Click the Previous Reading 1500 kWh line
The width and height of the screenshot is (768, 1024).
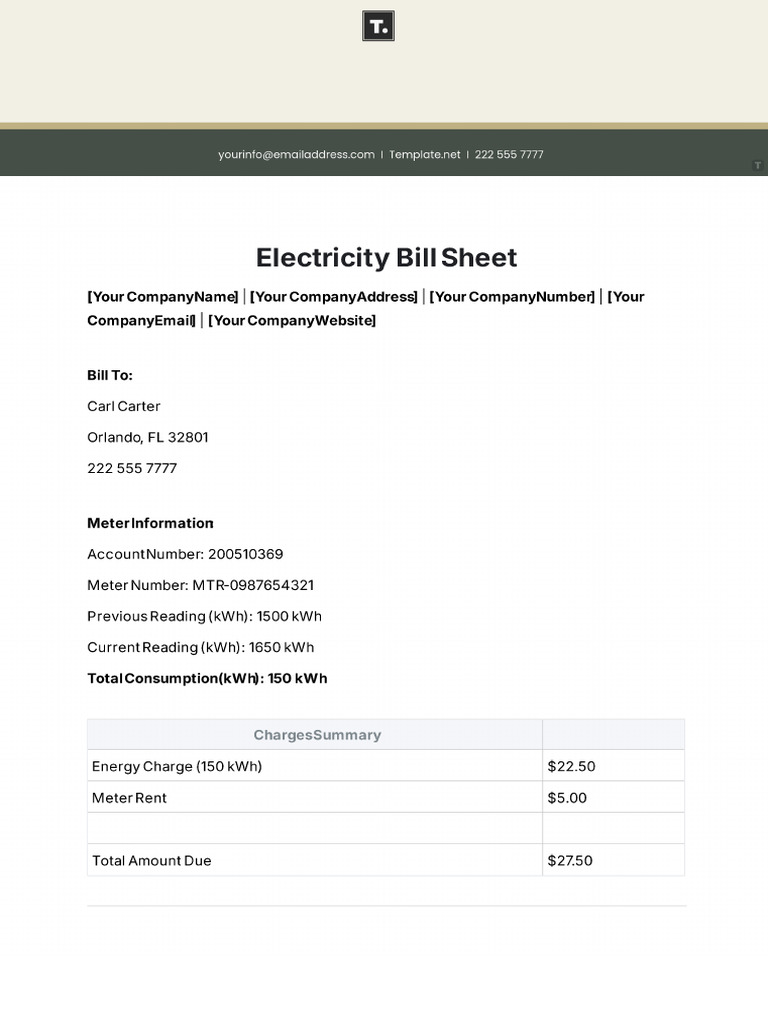pos(204,616)
